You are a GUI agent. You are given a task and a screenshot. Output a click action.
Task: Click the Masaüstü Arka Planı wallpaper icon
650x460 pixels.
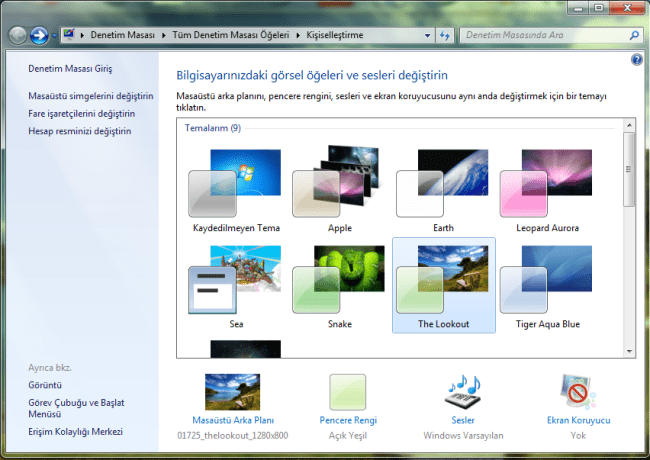click(x=233, y=392)
